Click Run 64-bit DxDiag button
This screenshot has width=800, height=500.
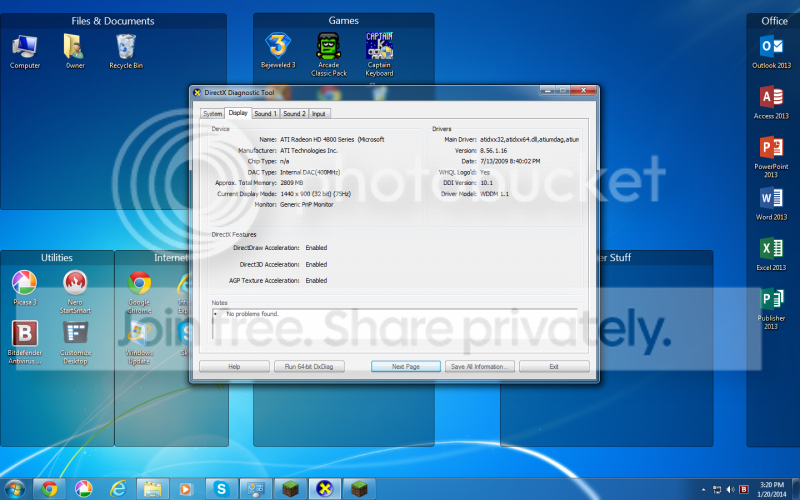click(x=310, y=367)
